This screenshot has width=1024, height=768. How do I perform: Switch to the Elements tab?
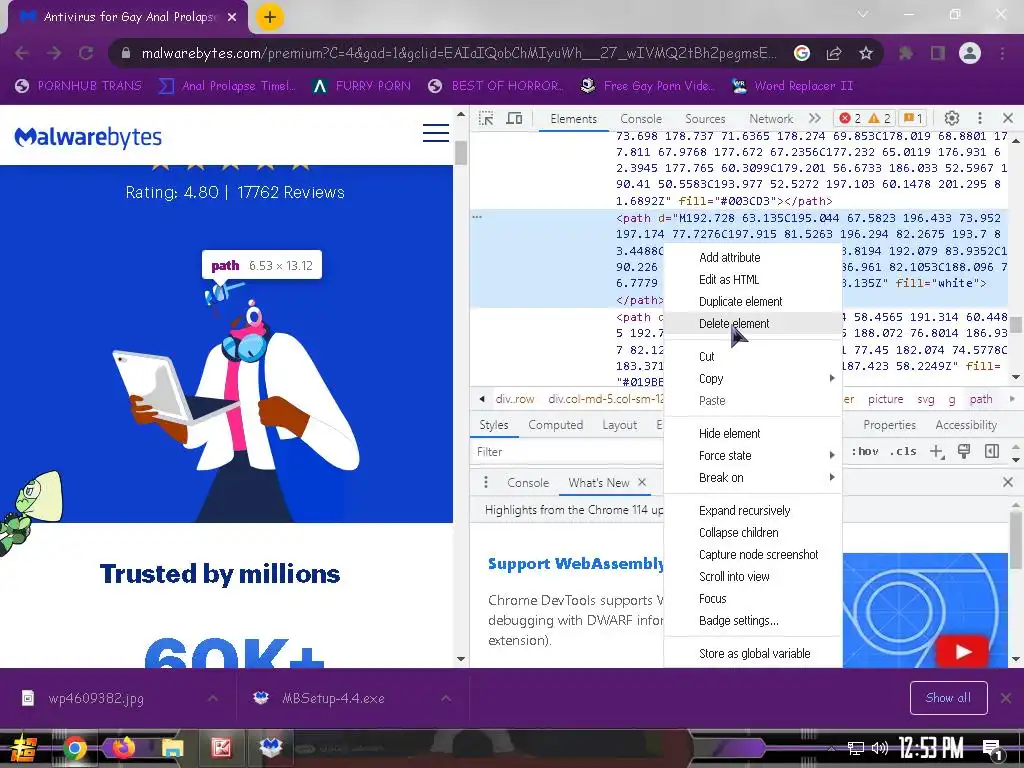573,119
